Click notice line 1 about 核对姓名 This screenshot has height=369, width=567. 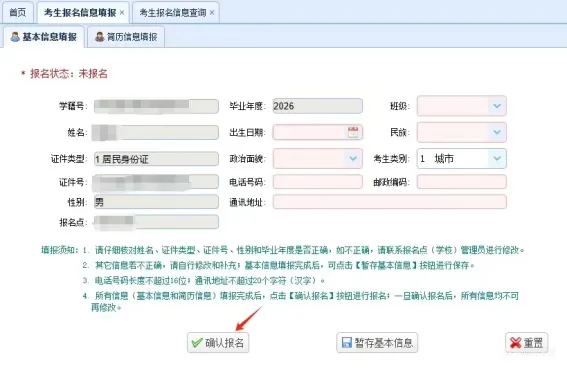(x=303, y=250)
